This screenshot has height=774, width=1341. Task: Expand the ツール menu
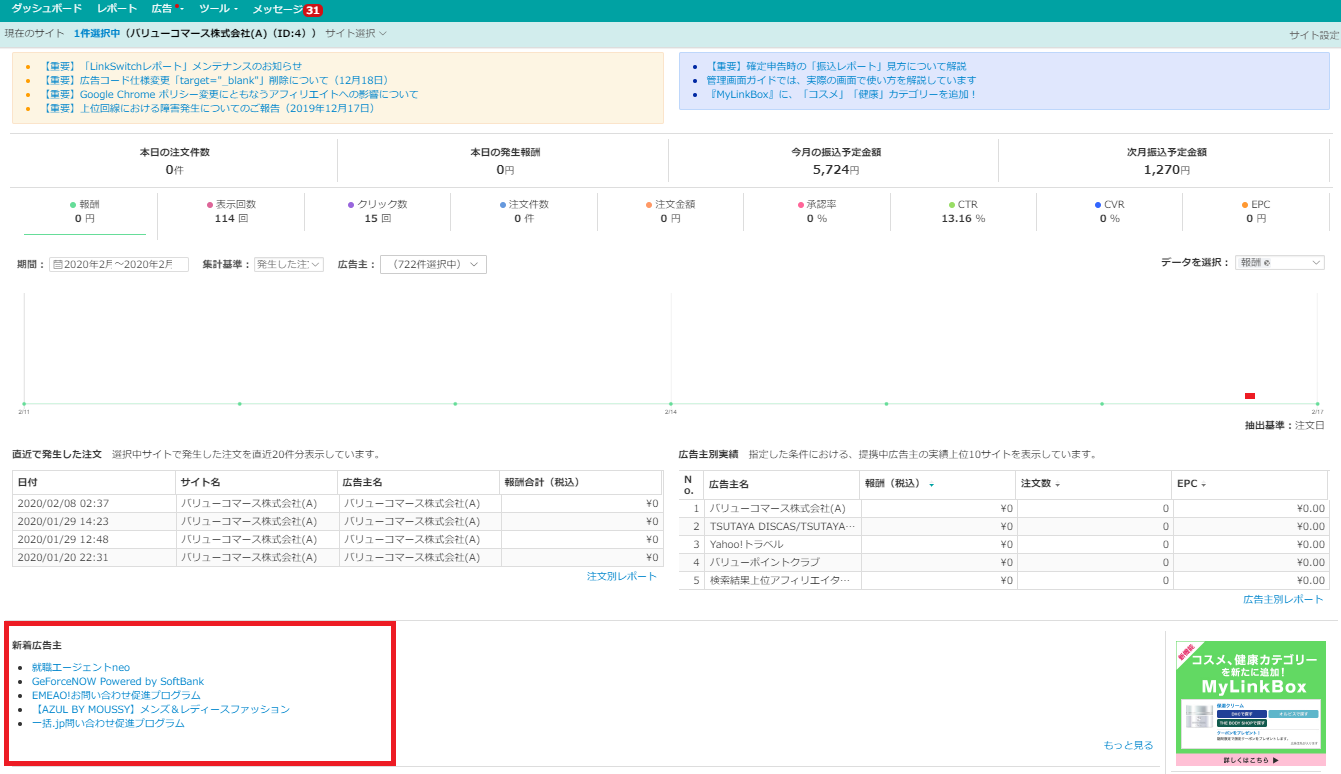coord(218,9)
